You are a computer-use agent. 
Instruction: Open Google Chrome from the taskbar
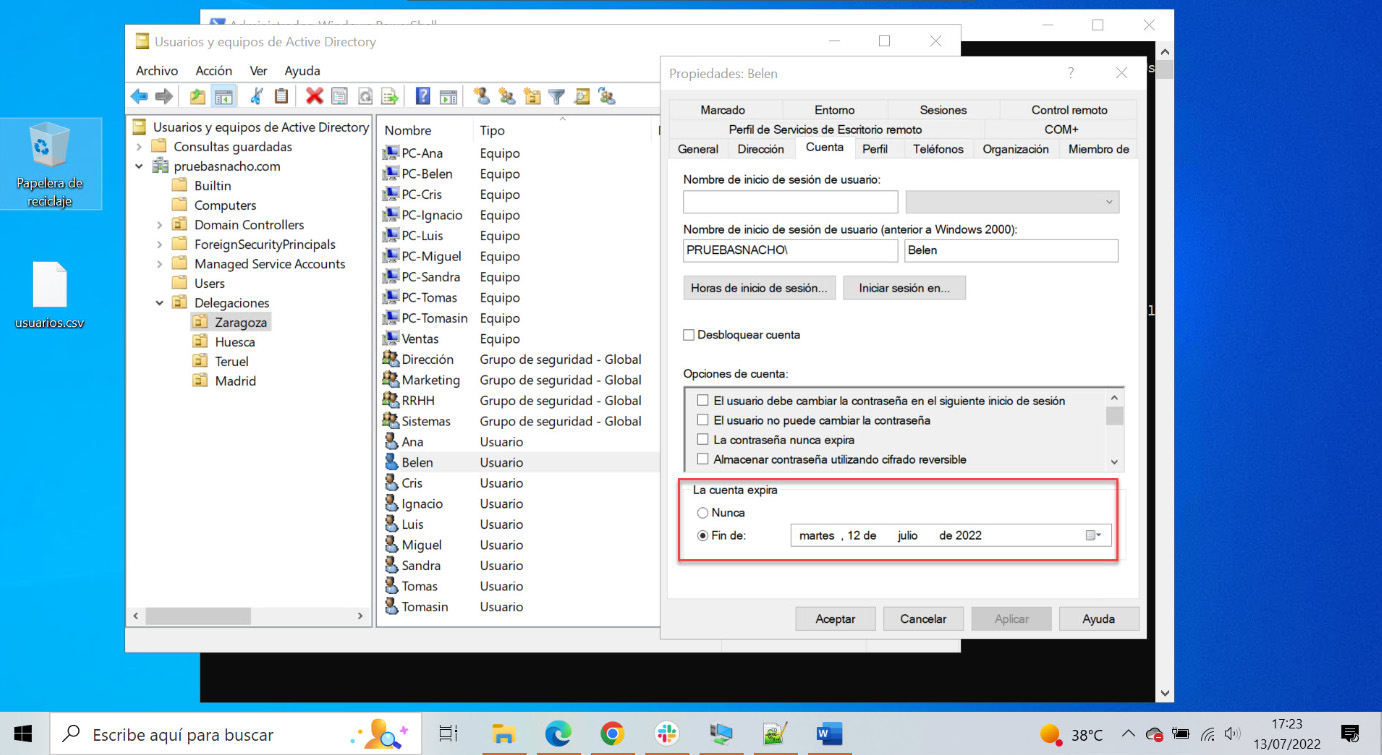pos(612,734)
